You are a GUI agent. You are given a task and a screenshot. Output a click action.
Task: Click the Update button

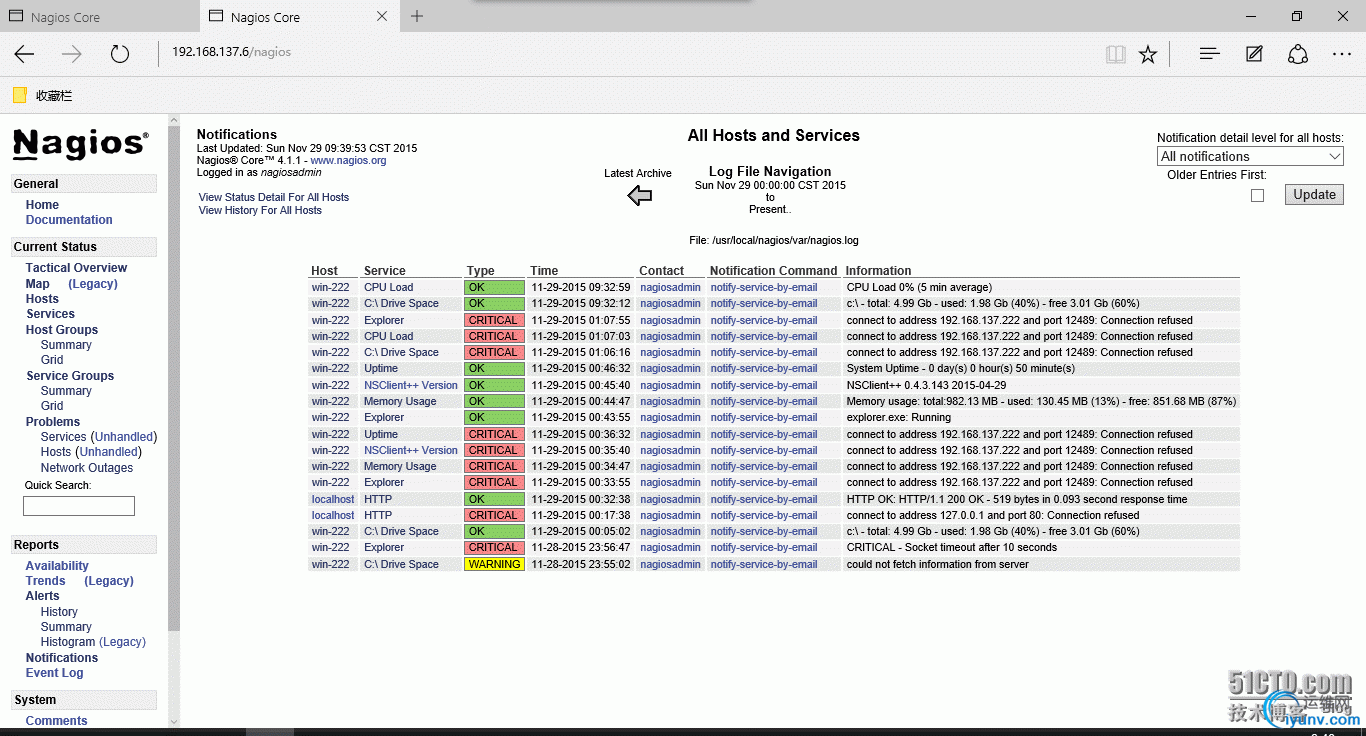coord(1314,194)
